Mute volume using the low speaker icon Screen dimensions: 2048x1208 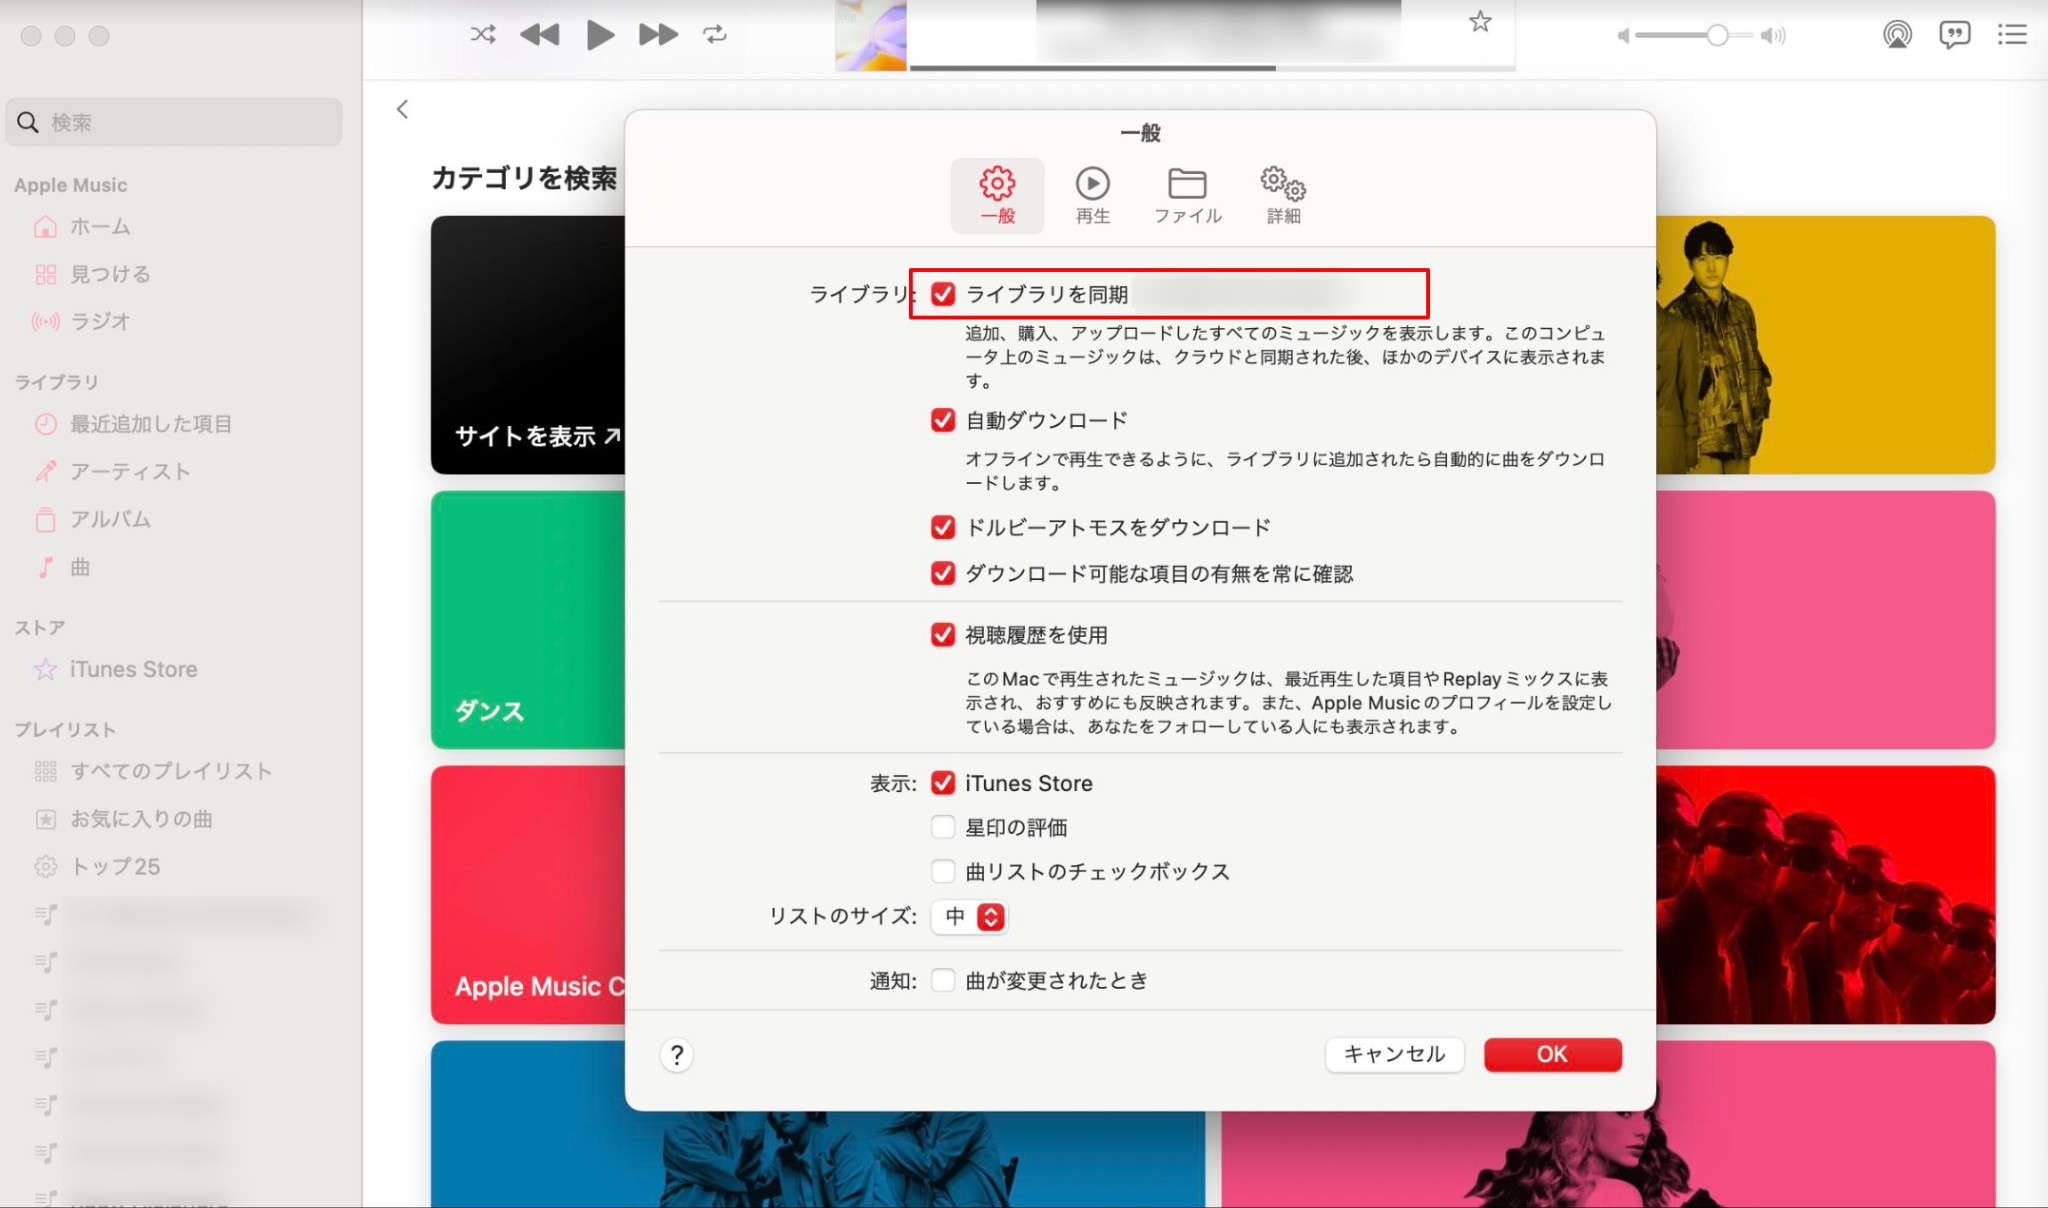point(1623,36)
